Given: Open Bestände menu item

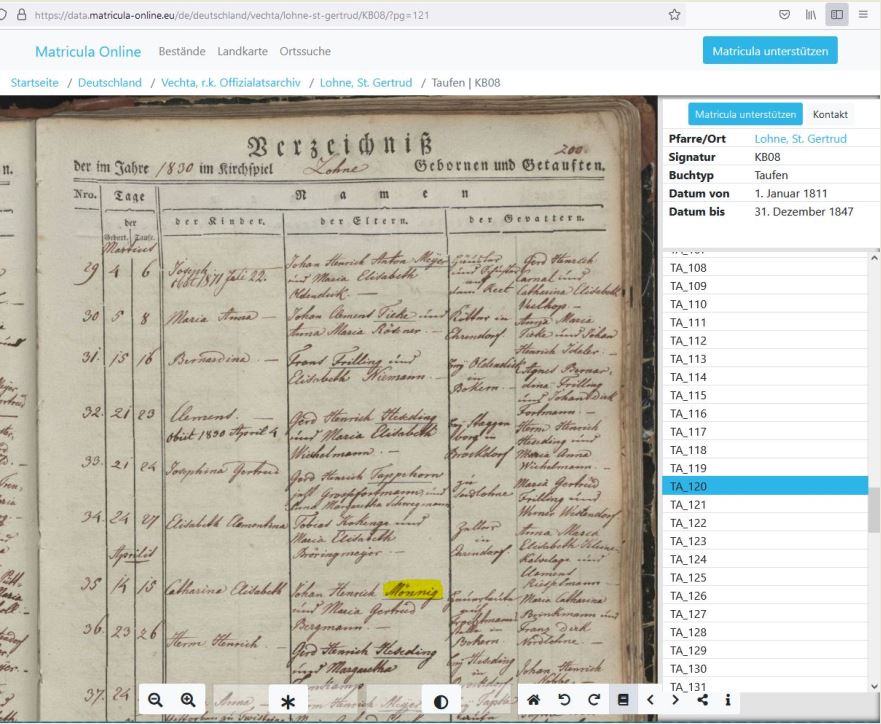Looking at the screenshot, I should tap(182, 51).
